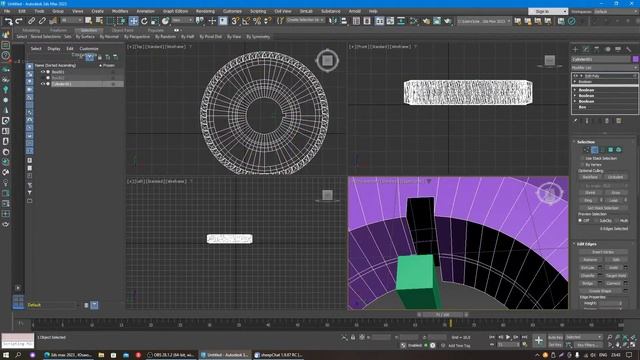This screenshot has width=640, height=360.
Task: Open the selection filter dropdown in toolbar
Action: (x=71, y=20)
